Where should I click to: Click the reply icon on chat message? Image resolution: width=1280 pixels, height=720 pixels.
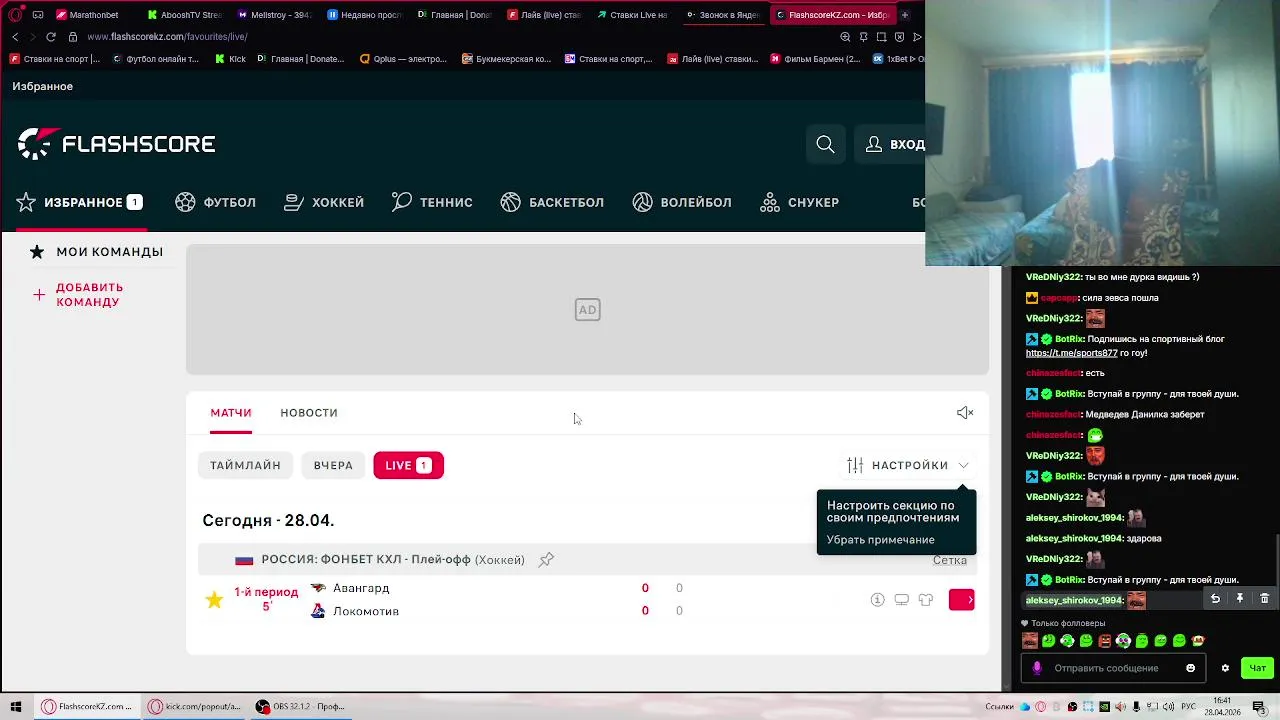(x=1215, y=599)
